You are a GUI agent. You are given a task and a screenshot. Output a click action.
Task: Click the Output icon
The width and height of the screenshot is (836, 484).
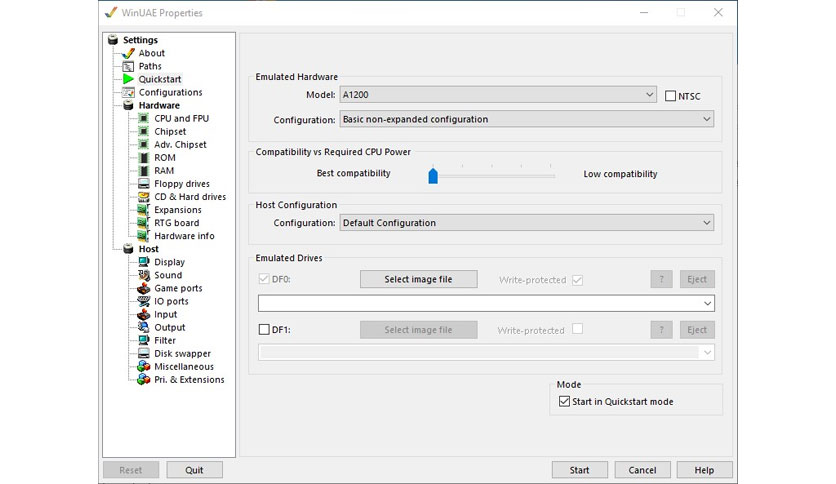point(143,327)
